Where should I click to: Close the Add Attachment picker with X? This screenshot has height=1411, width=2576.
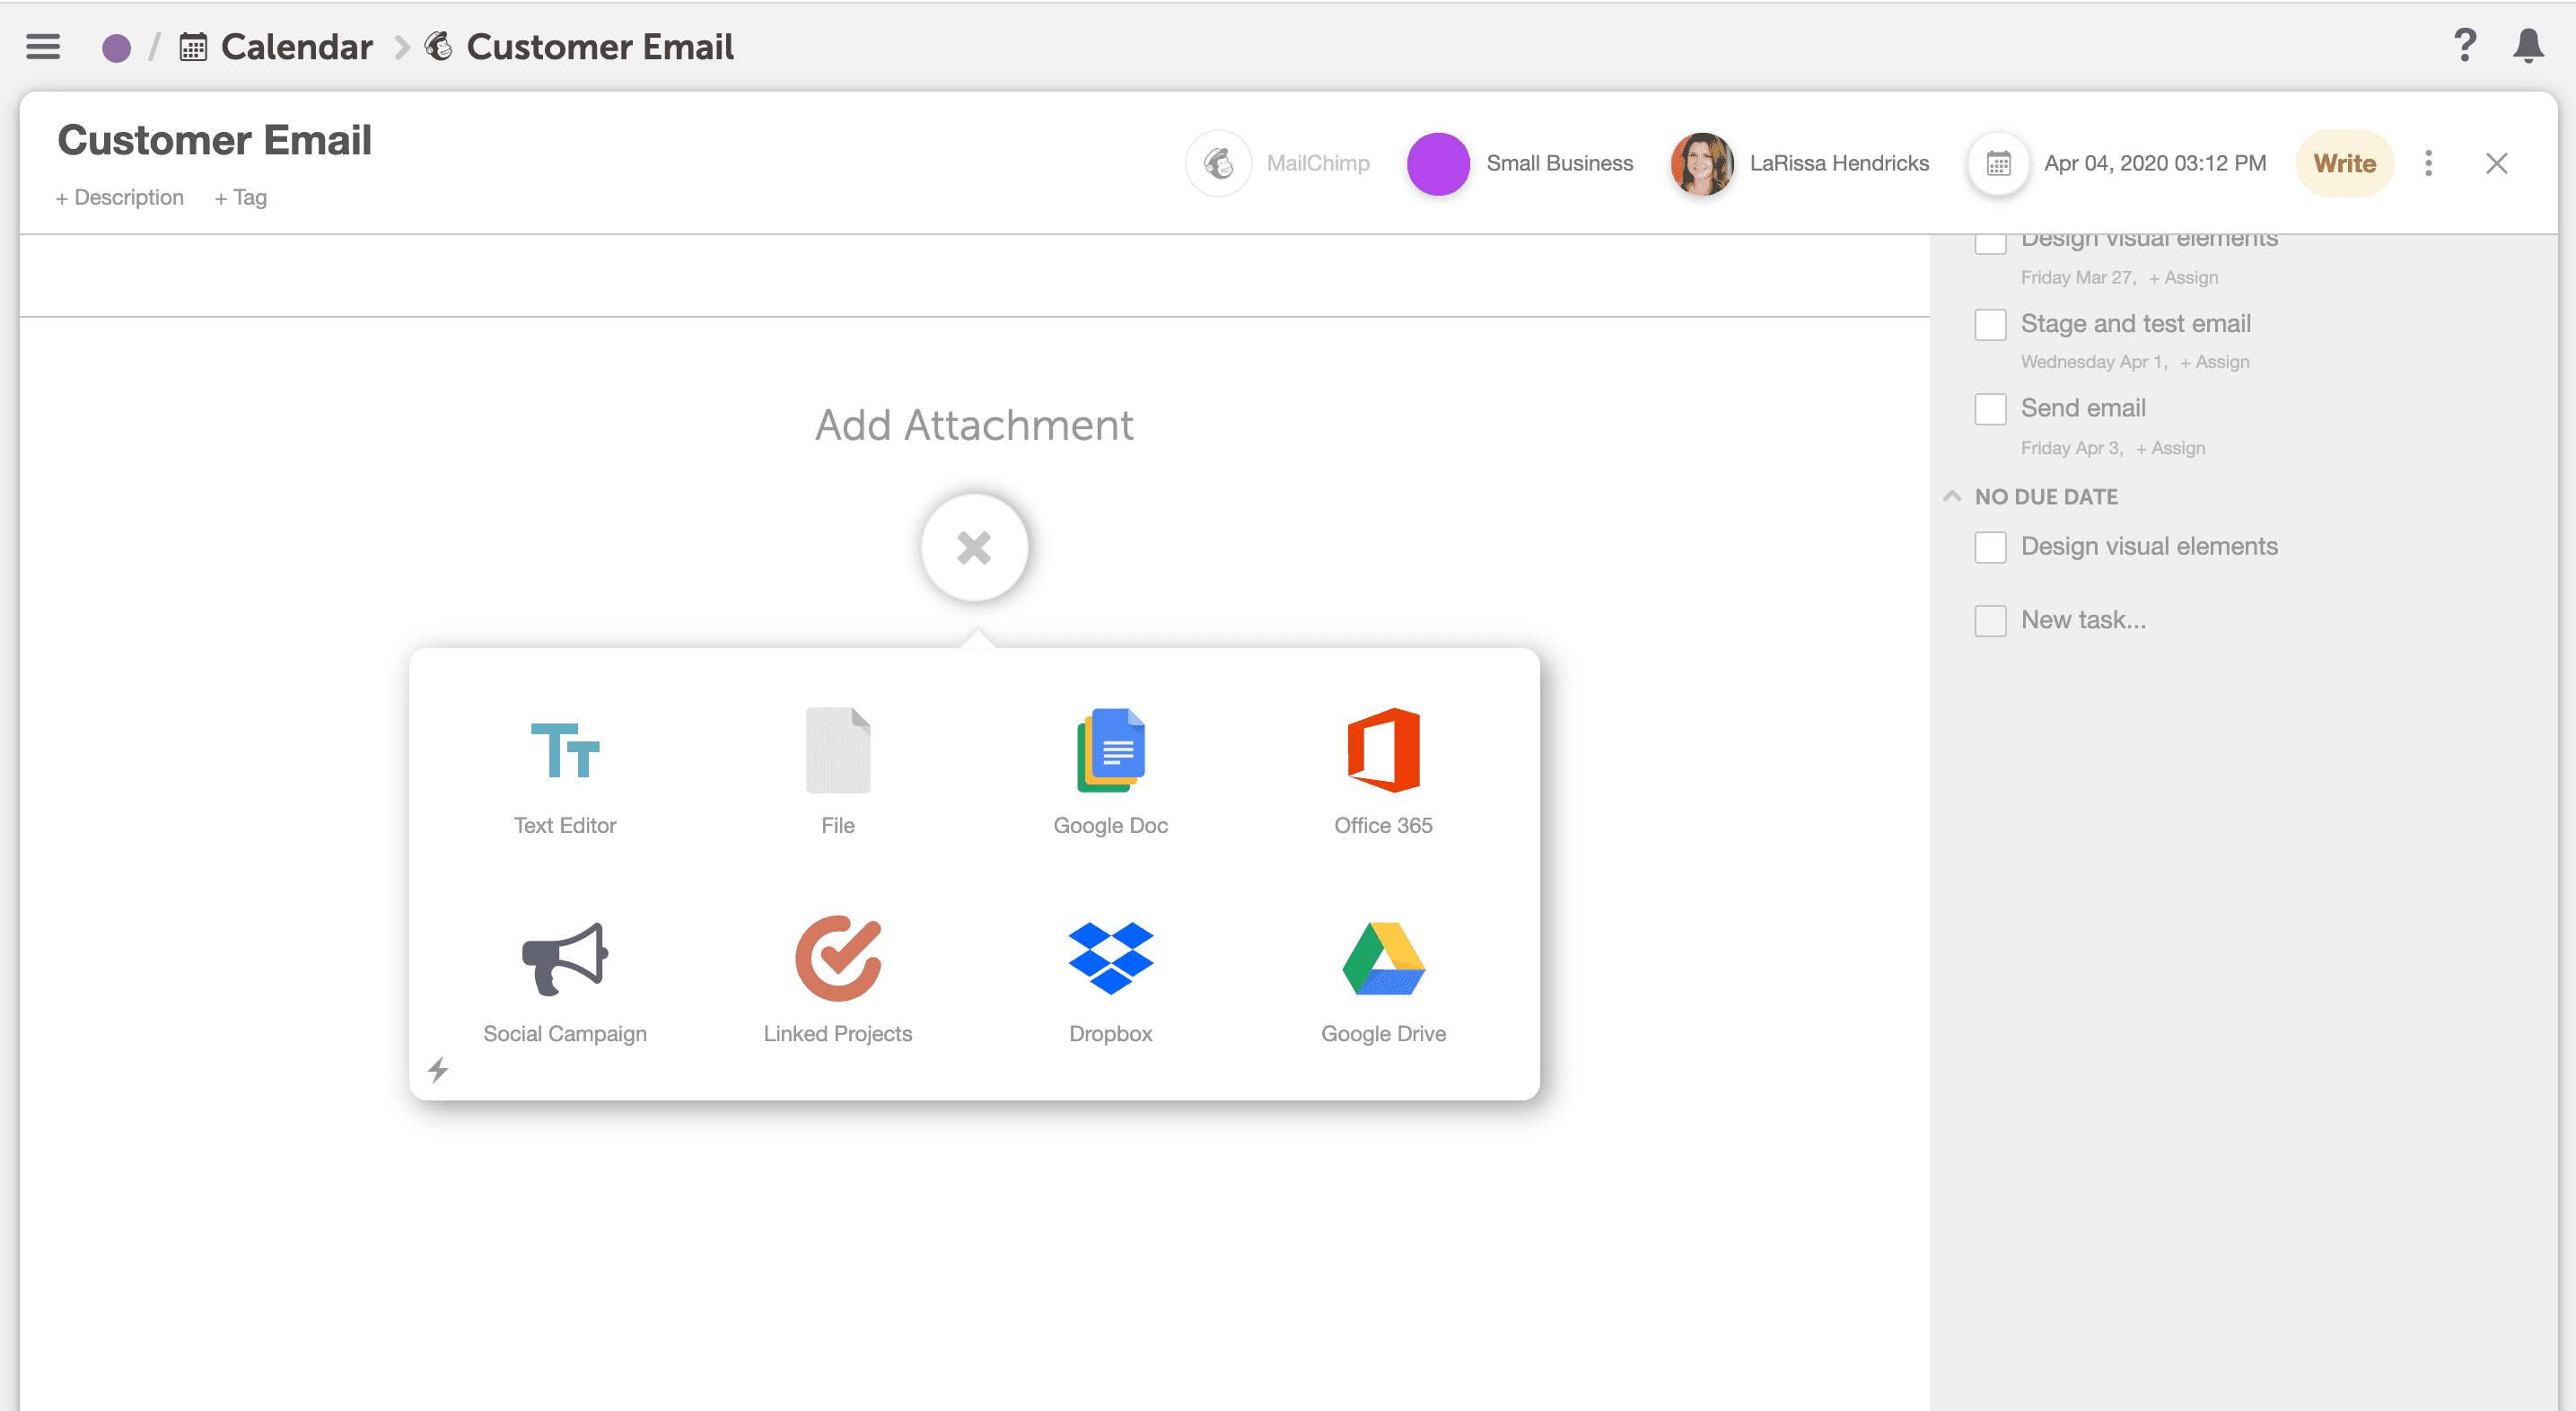coord(974,548)
